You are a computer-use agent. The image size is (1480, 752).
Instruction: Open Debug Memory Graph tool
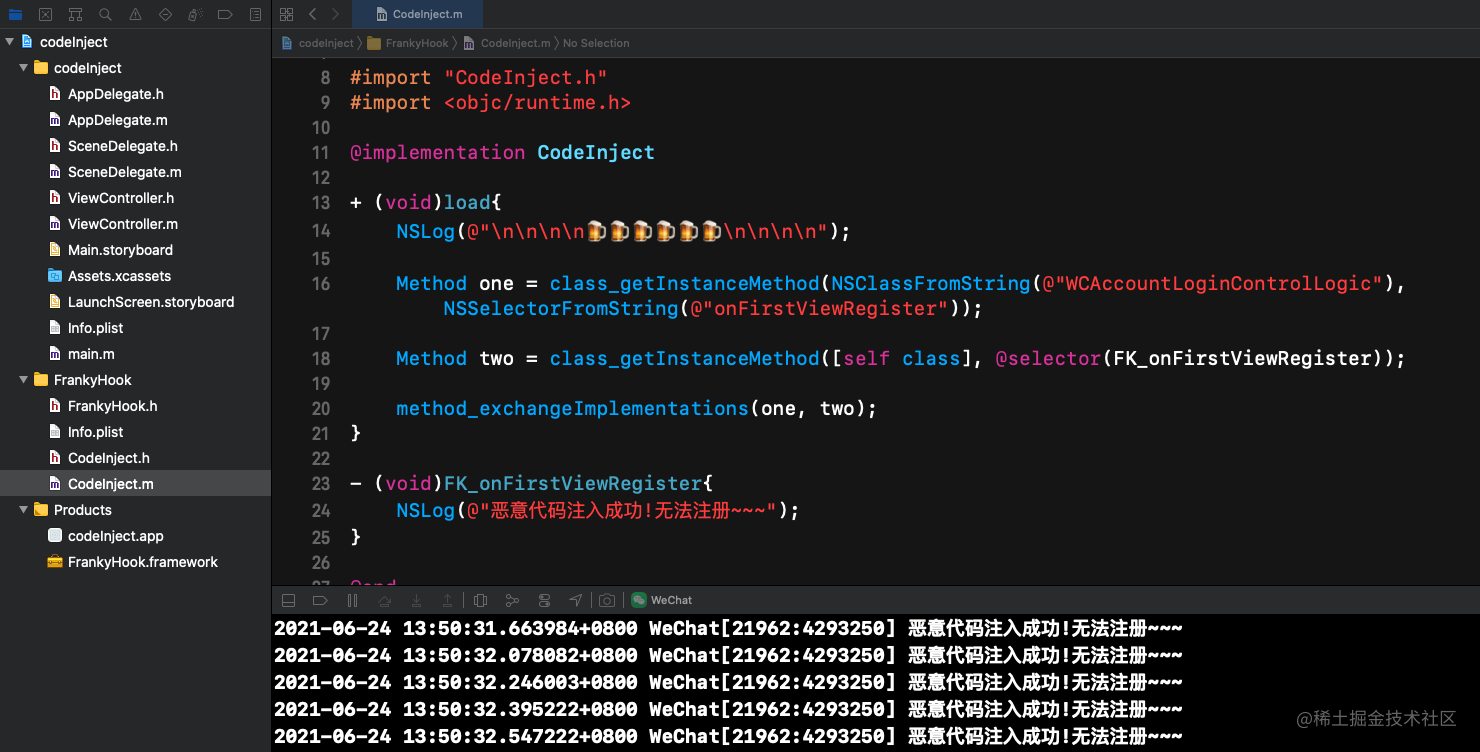512,600
